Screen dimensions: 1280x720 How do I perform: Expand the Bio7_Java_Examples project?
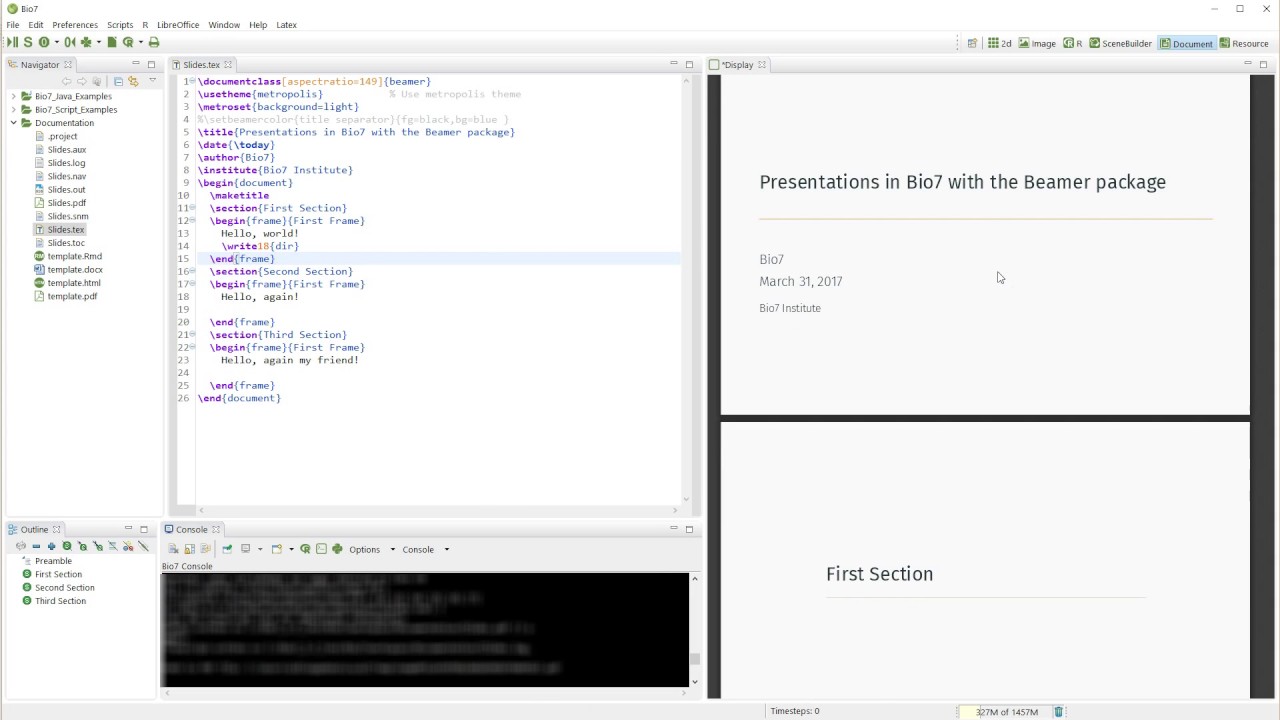14,96
